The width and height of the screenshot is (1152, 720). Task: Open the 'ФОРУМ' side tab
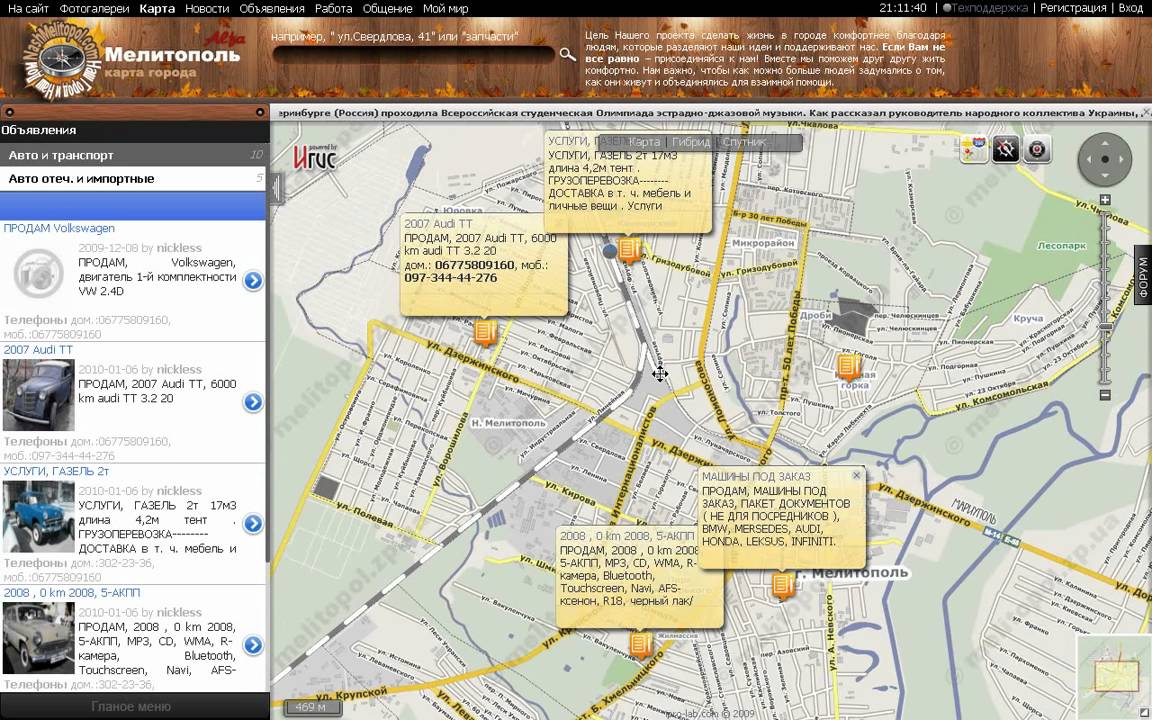1143,278
